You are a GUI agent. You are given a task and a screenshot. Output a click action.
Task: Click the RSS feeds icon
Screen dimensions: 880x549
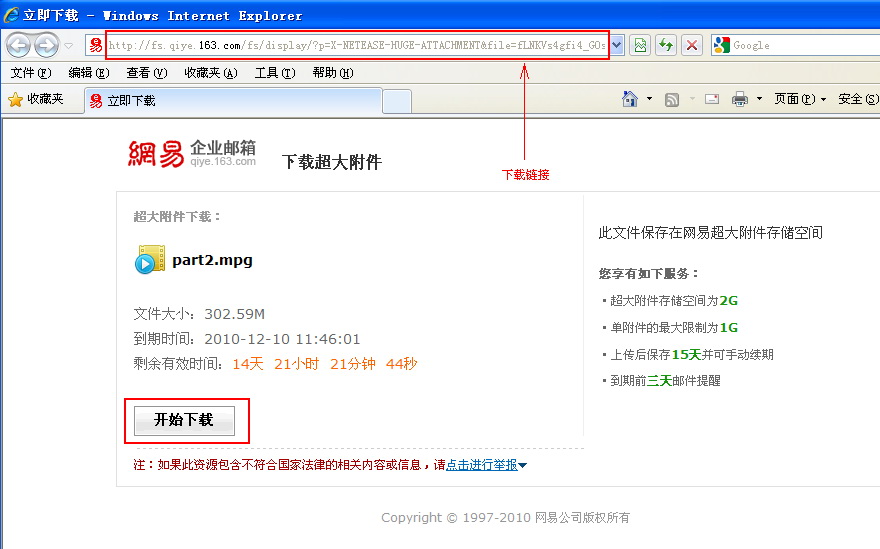tap(672, 99)
